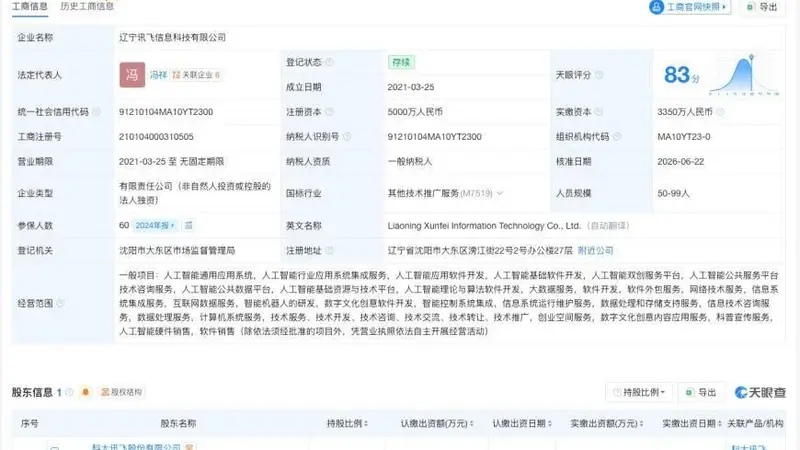The image size is (800, 450).
Task: Expand the 其他技术推广服务 industry chevron
Action: pos(500,193)
